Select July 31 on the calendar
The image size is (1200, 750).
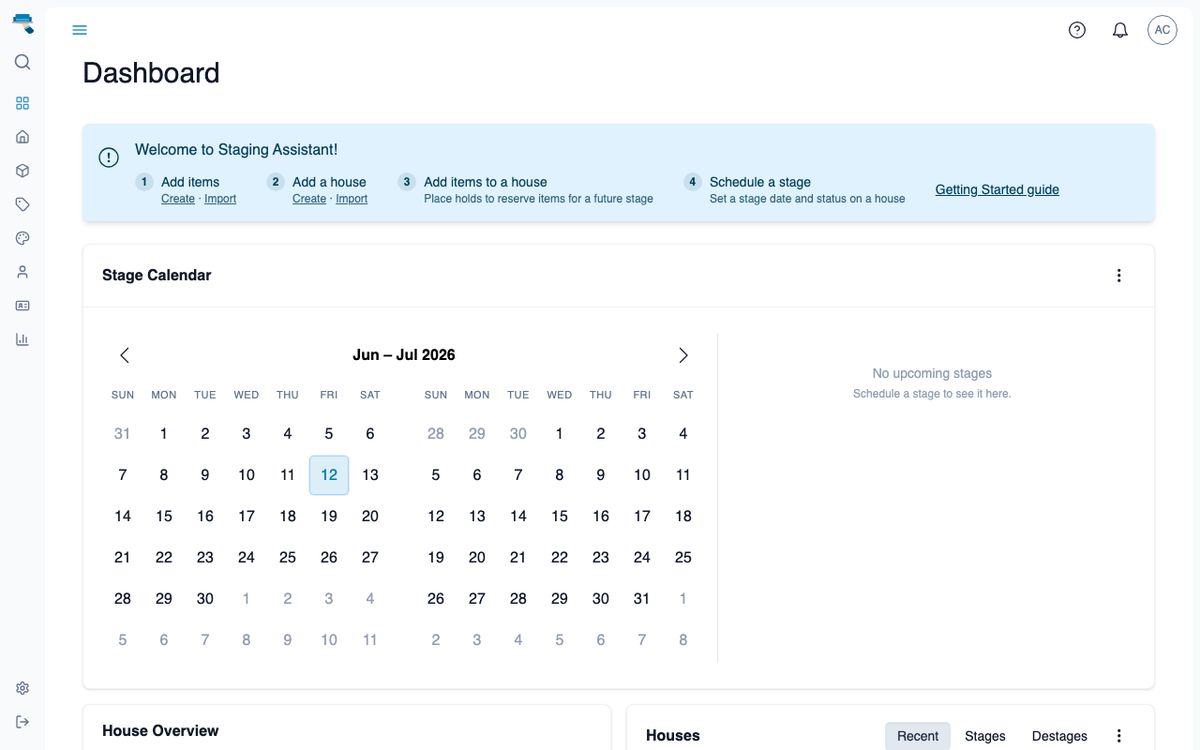pos(642,599)
